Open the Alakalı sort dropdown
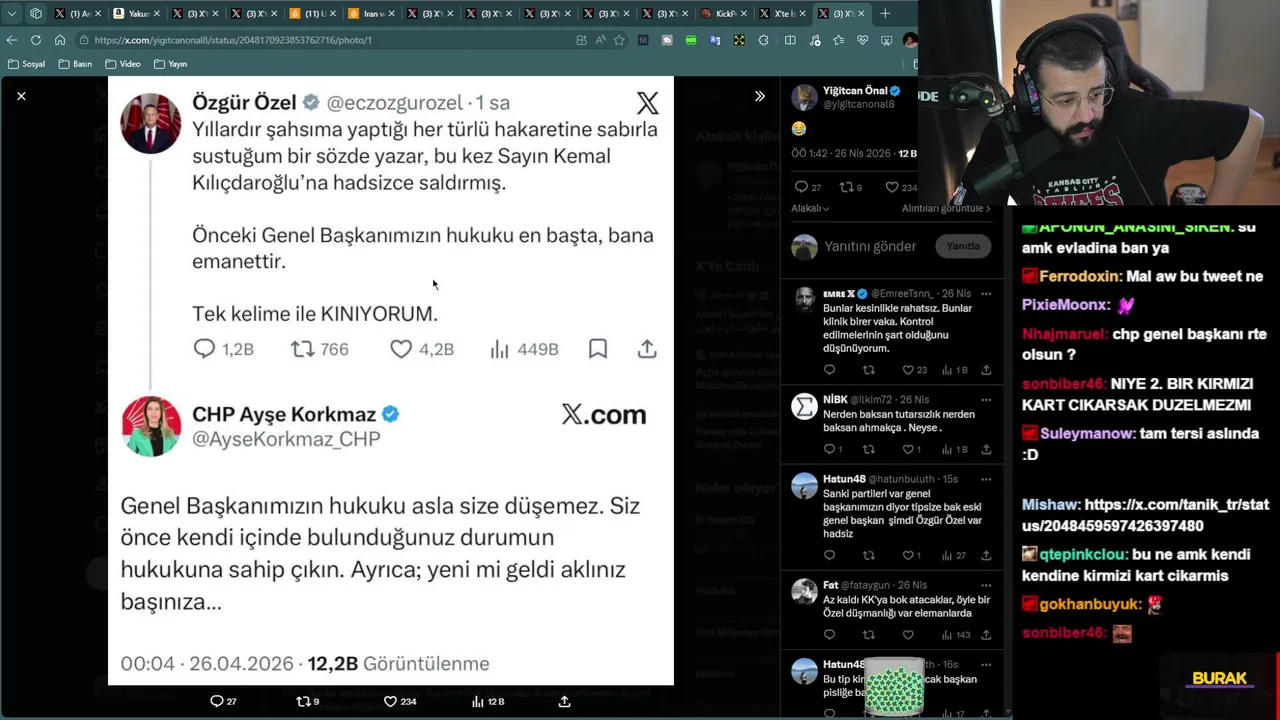Viewport: 1280px width, 720px height. click(810, 208)
